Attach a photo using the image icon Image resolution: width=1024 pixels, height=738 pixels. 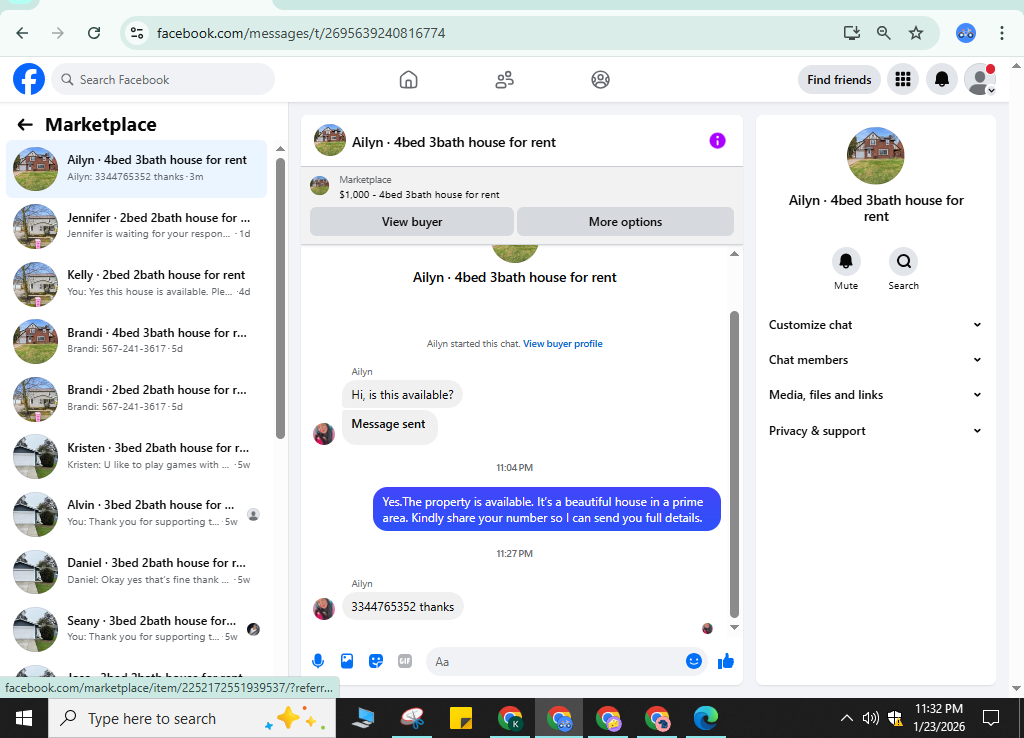tap(347, 661)
